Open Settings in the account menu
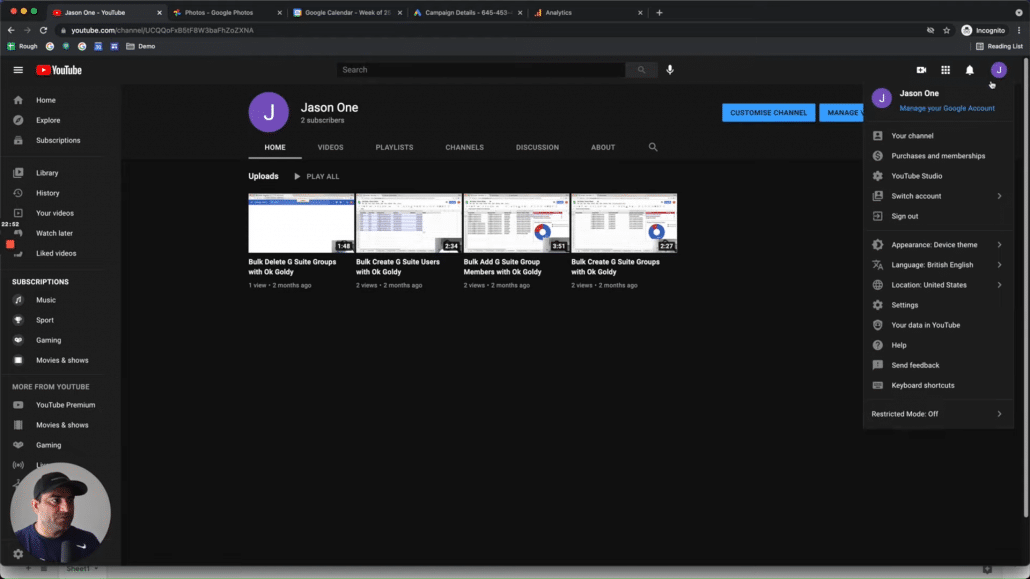 click(938, 305)
